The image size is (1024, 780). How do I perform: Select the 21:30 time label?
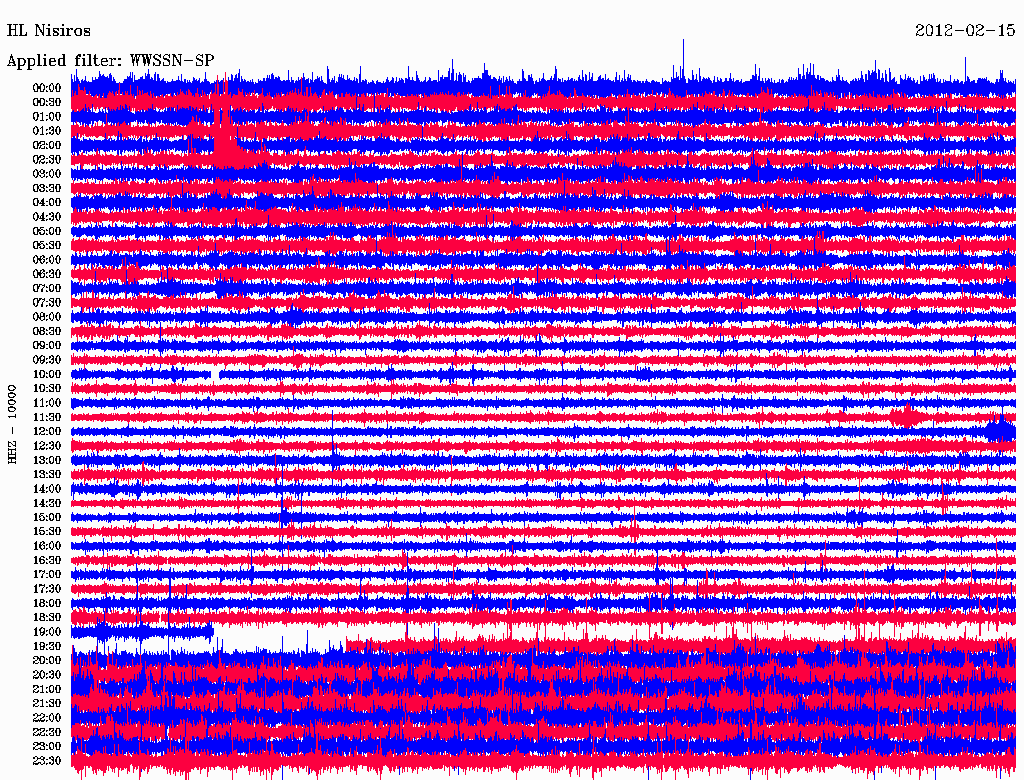47,704
